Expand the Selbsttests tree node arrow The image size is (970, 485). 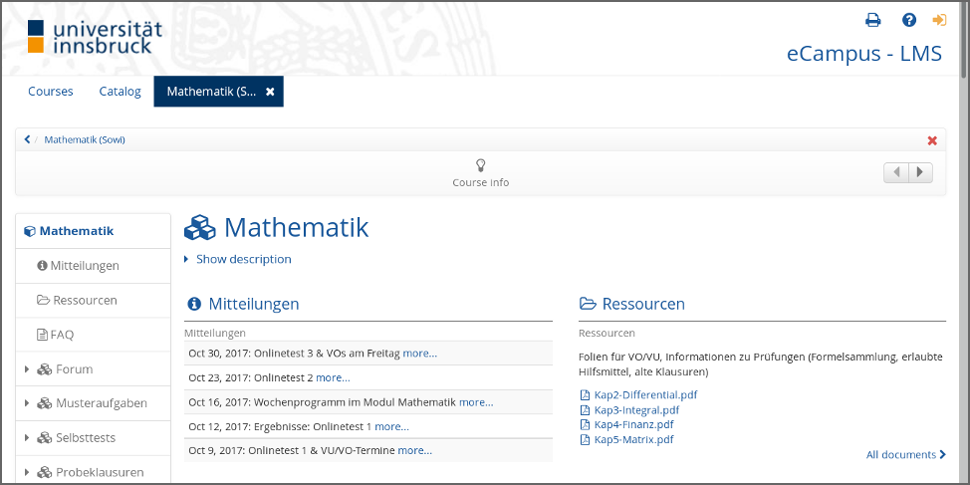coord(27,438)
